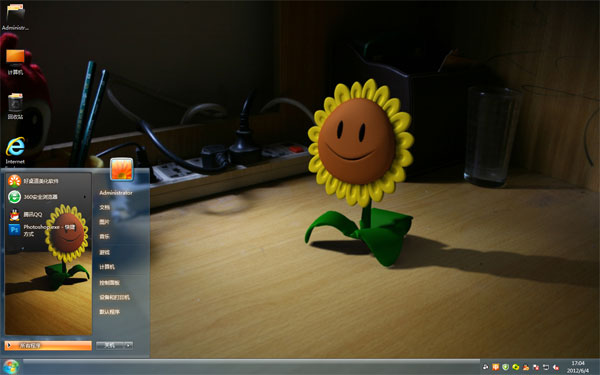
Task: Expand 360安全浏览器 jump list arrow
Action: pos(85,197)
